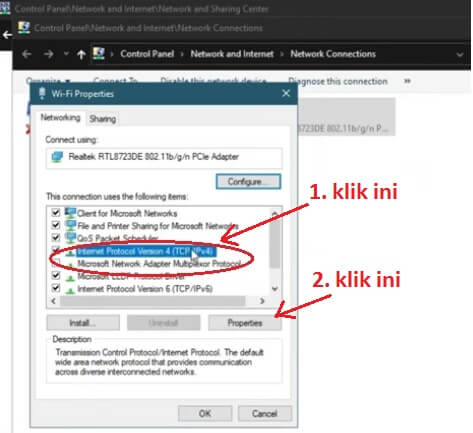
Task: Click the Control Panel address bar icon
Action: click(99, 54)
